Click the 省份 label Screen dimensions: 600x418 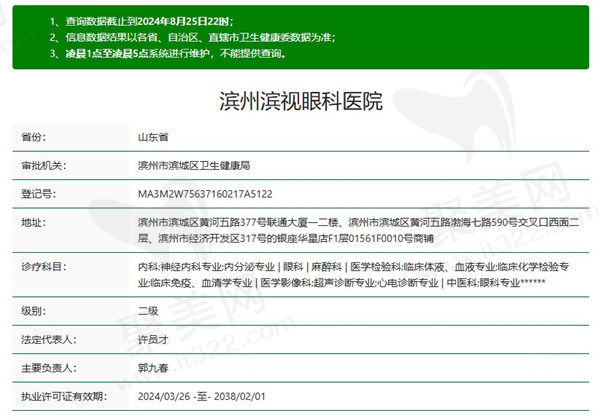34,137
